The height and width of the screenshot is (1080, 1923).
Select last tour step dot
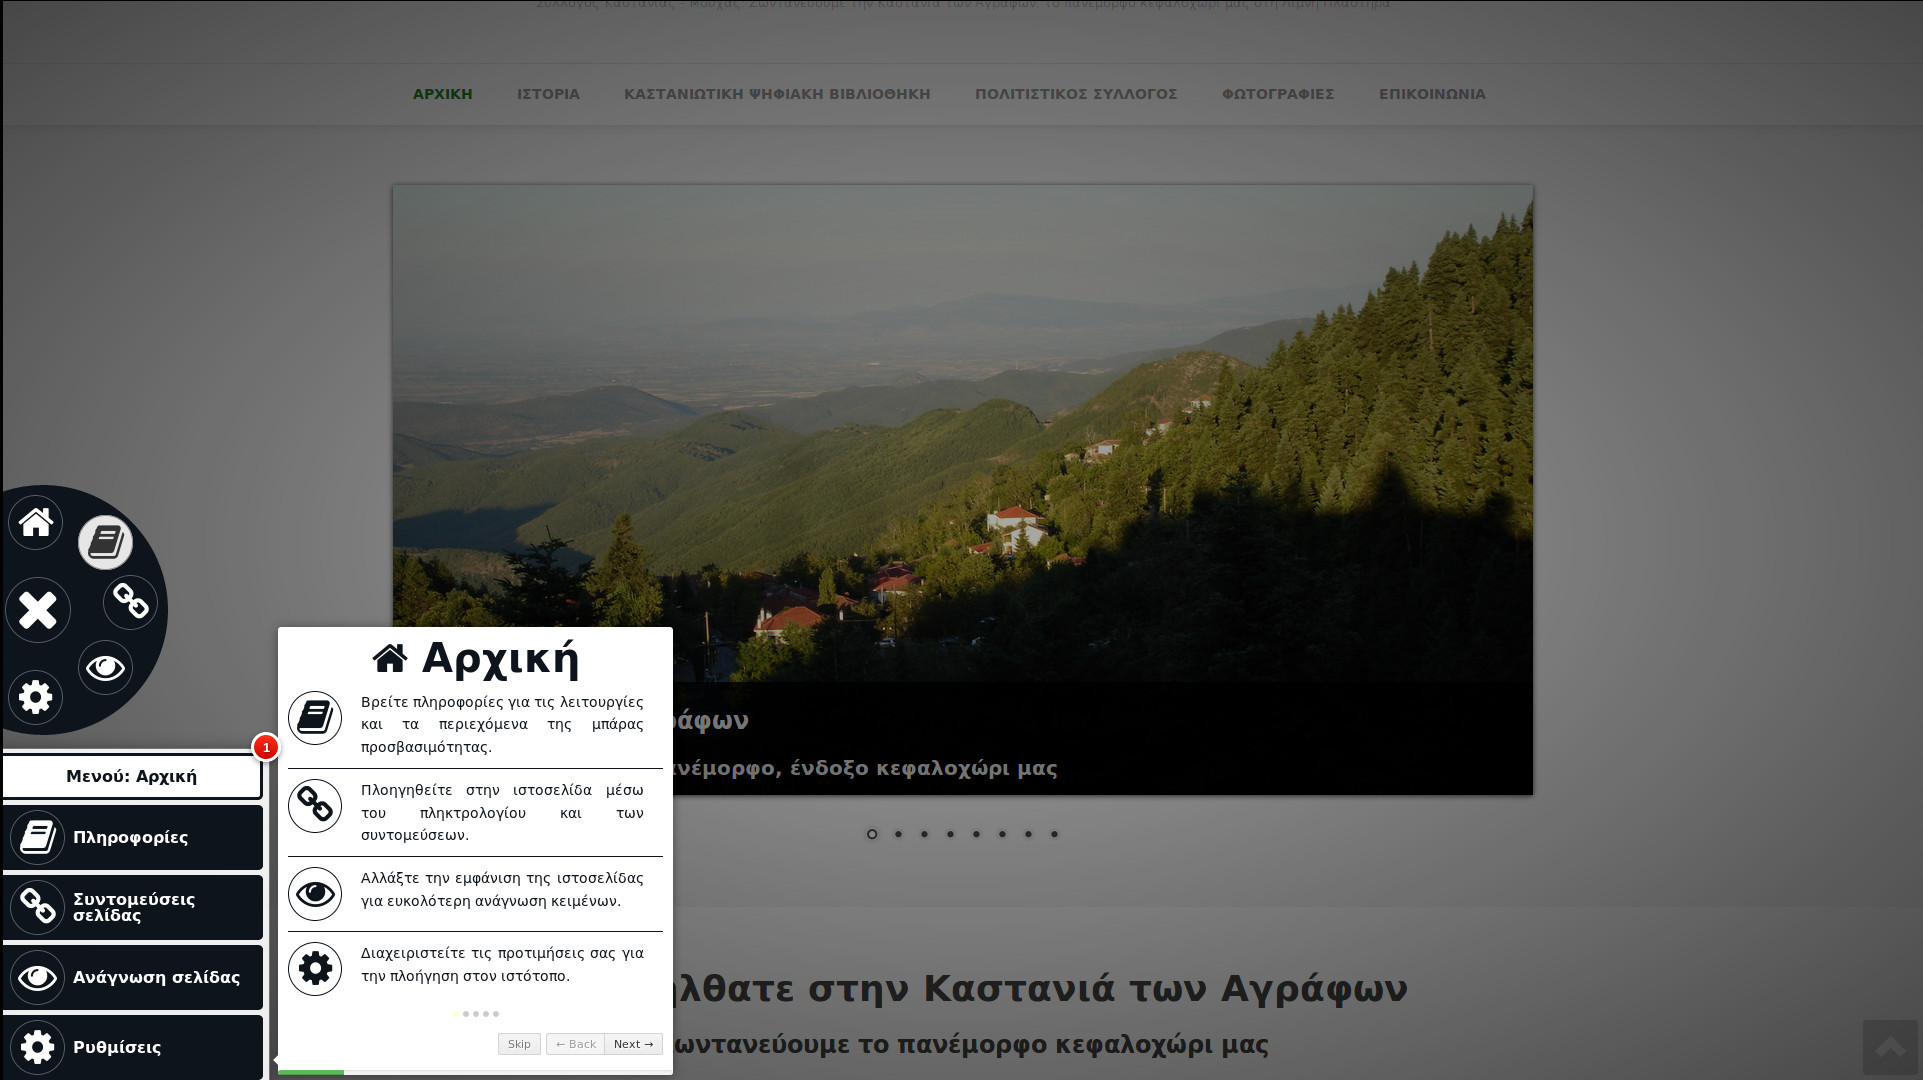click(x=496, y=1014)
